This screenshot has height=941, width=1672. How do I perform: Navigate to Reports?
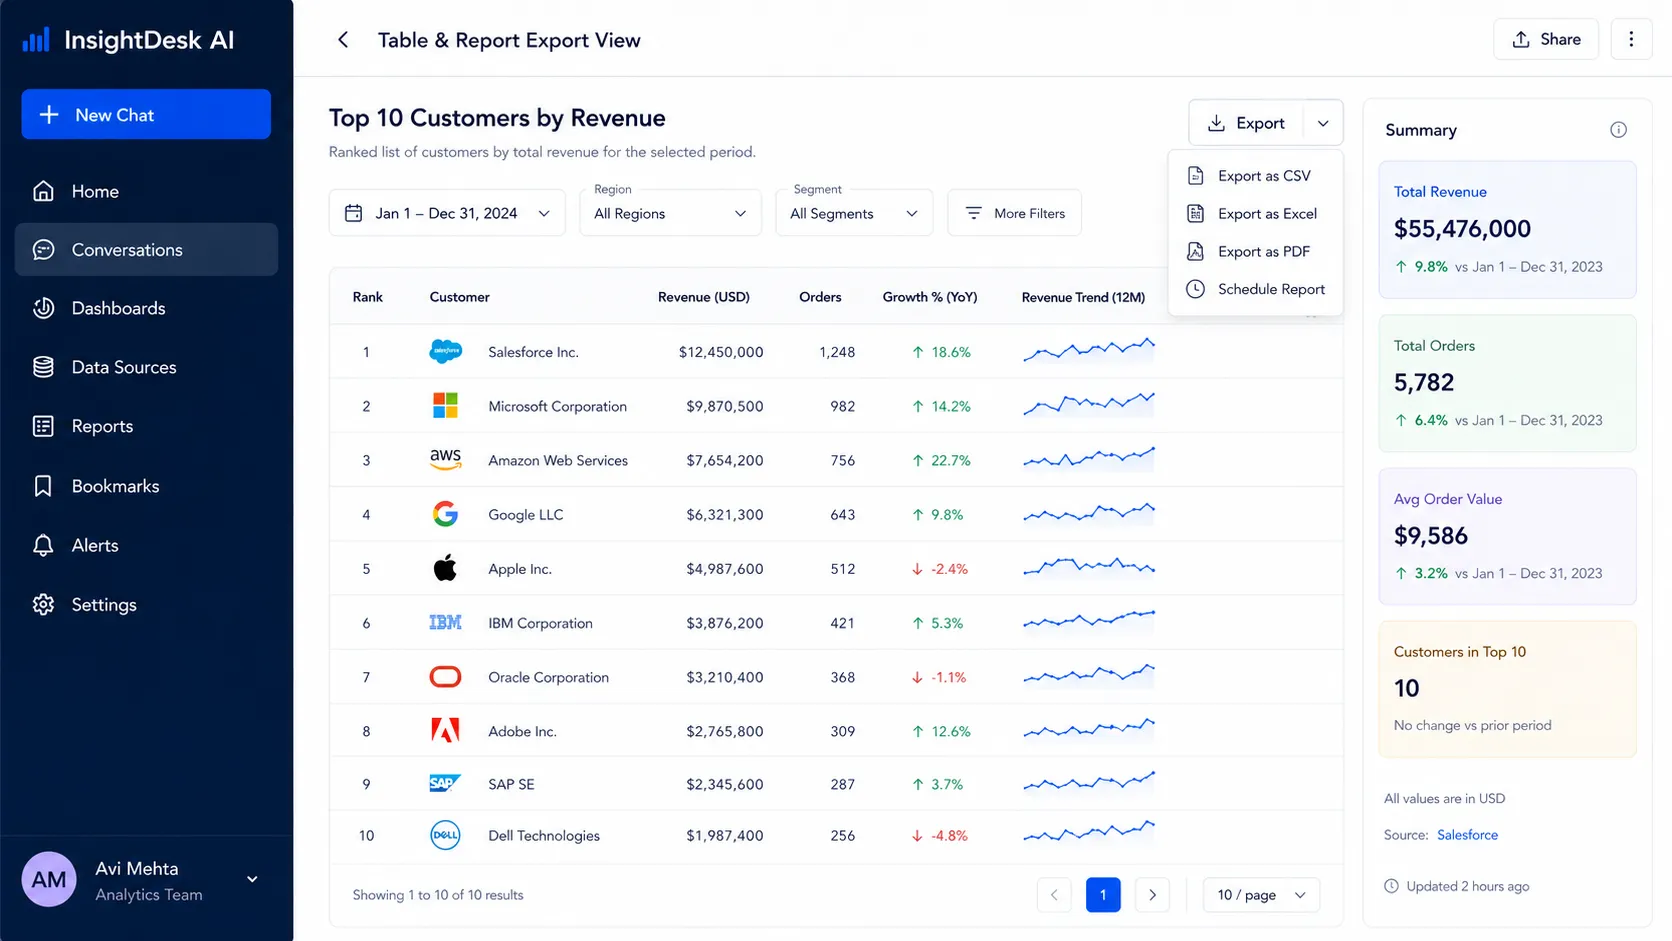146,426
